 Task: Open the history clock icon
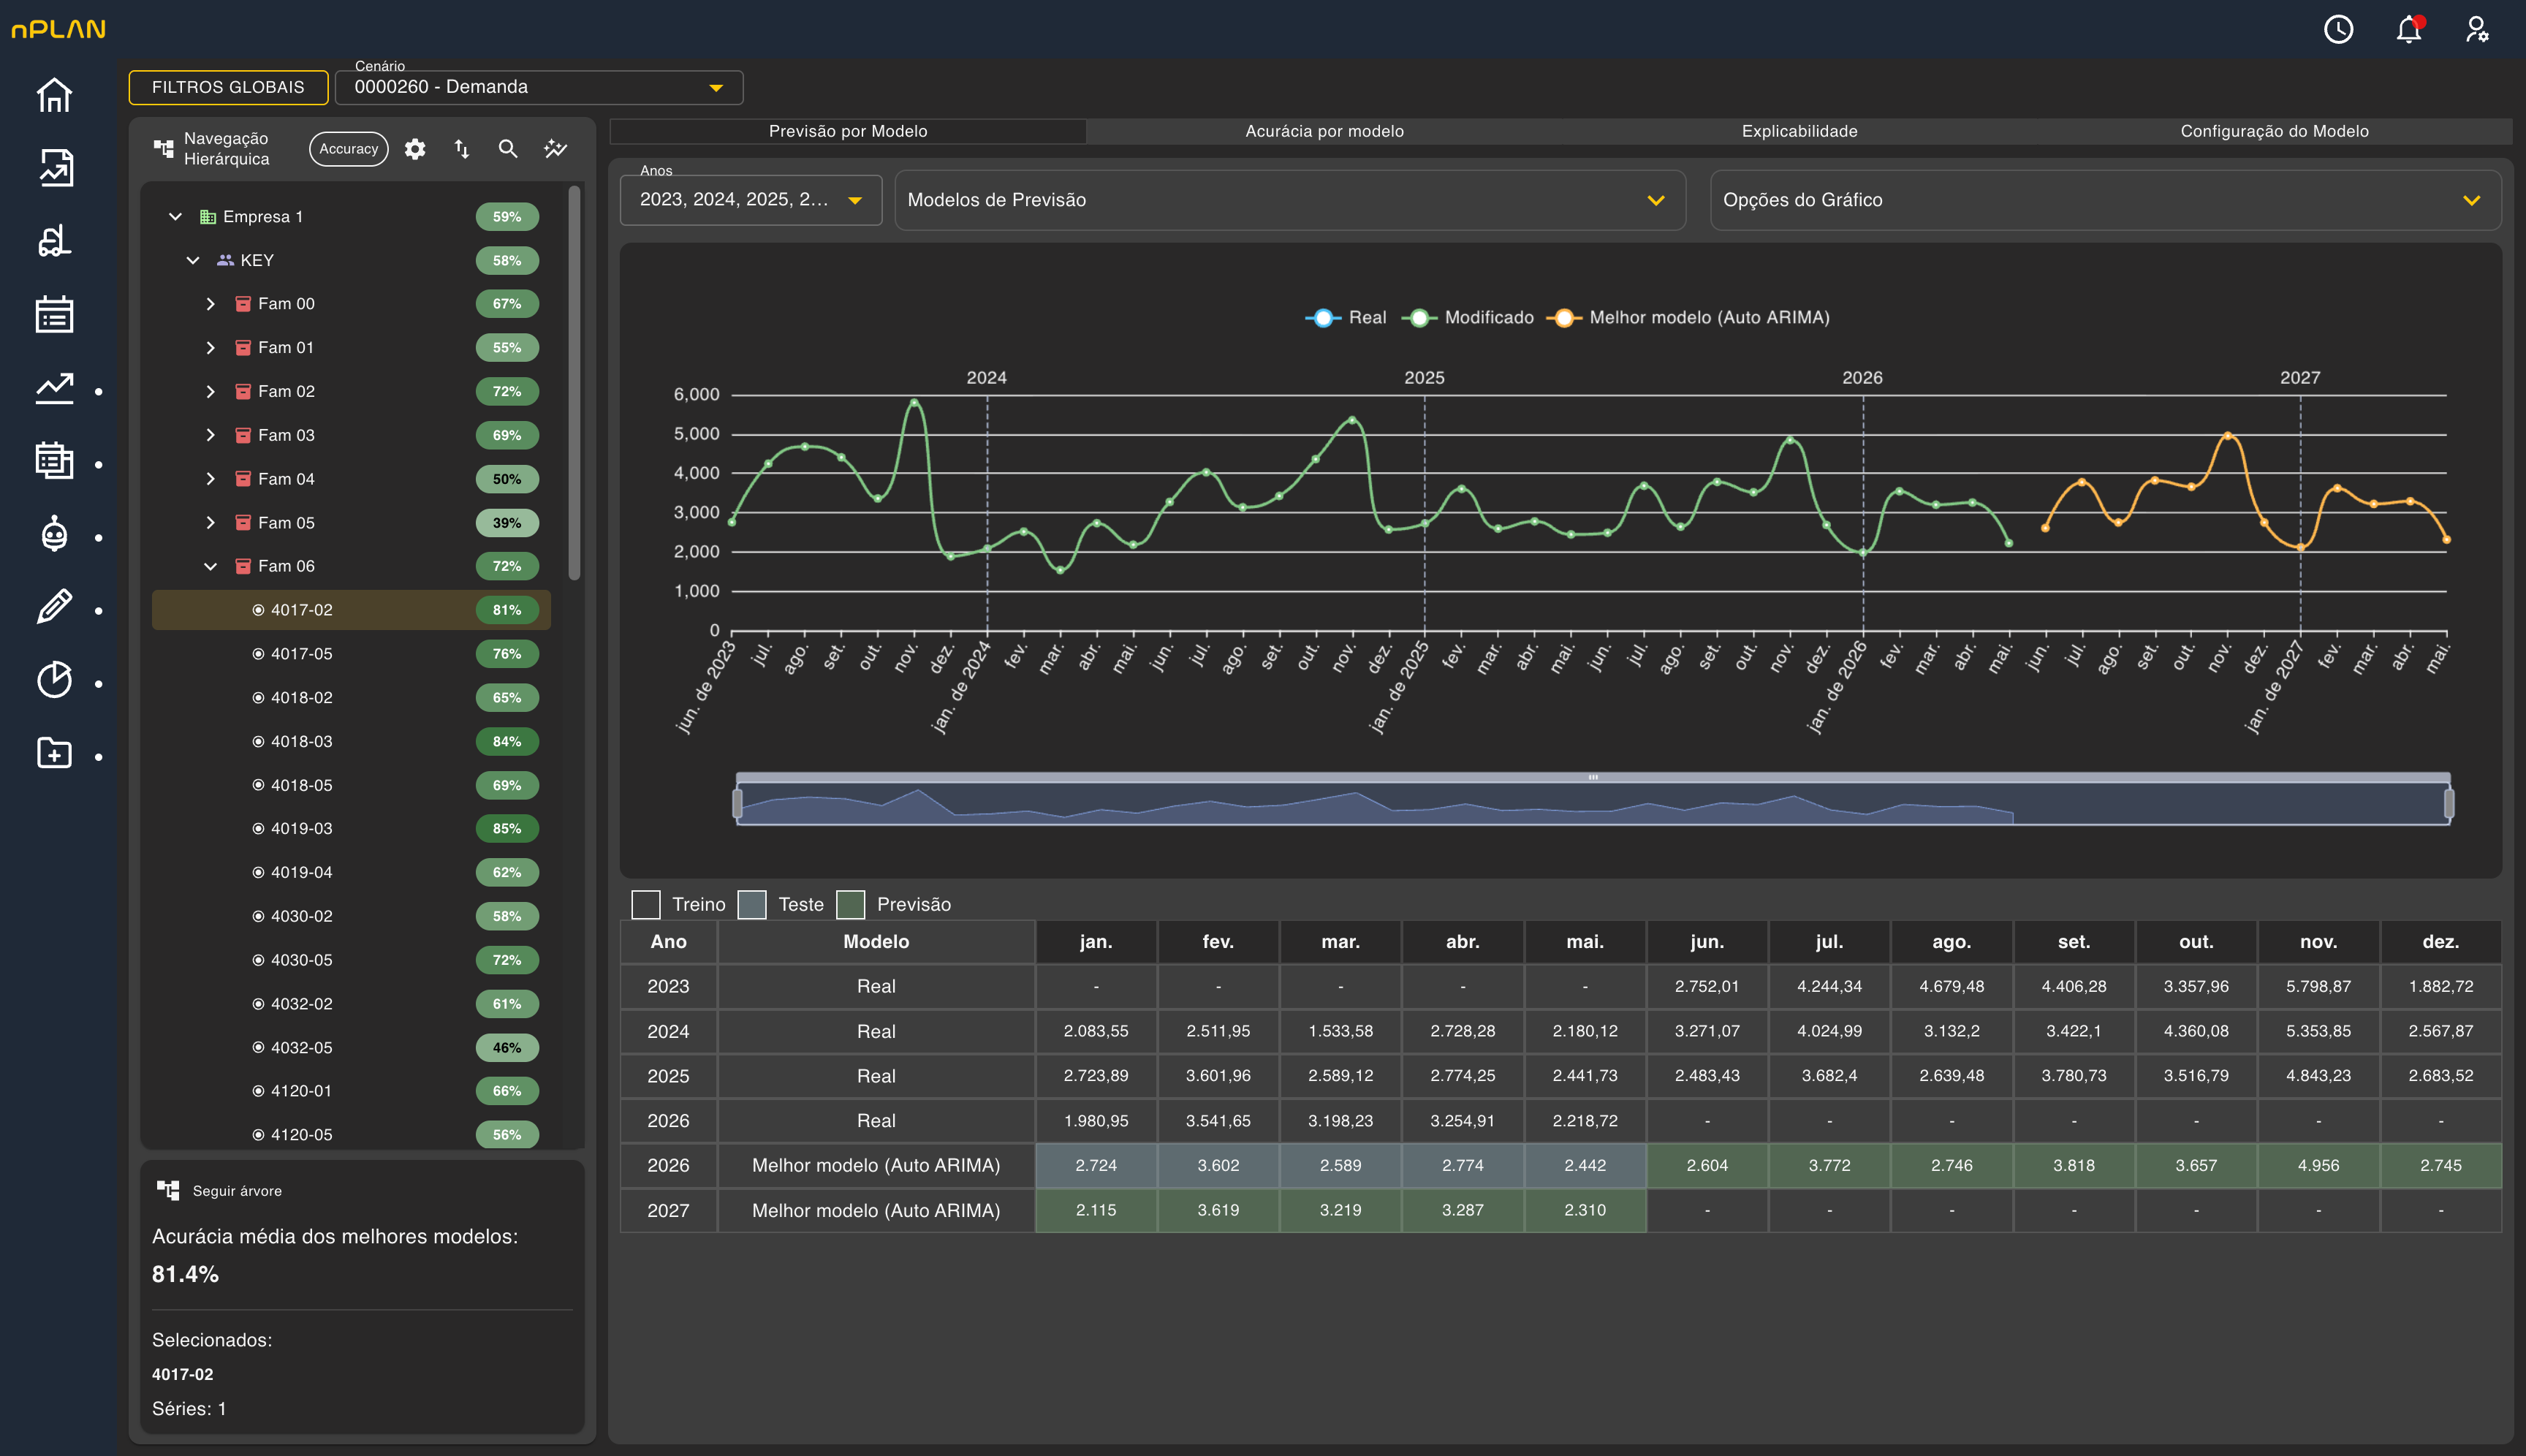(x=2338, y=29)
